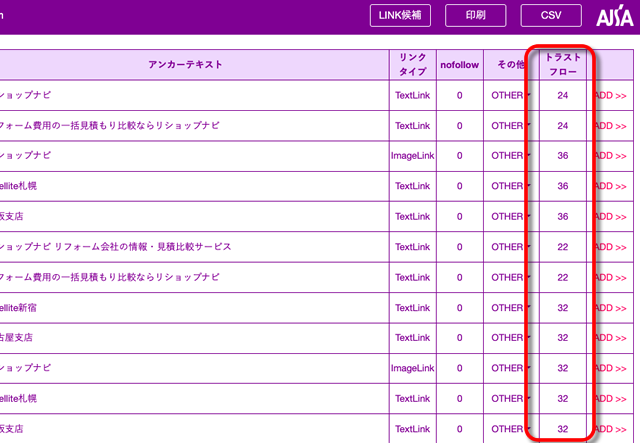The height and width of the screenshot is (443, 640).
Task: Click the その他 column header
Action: tap(511, 65)
